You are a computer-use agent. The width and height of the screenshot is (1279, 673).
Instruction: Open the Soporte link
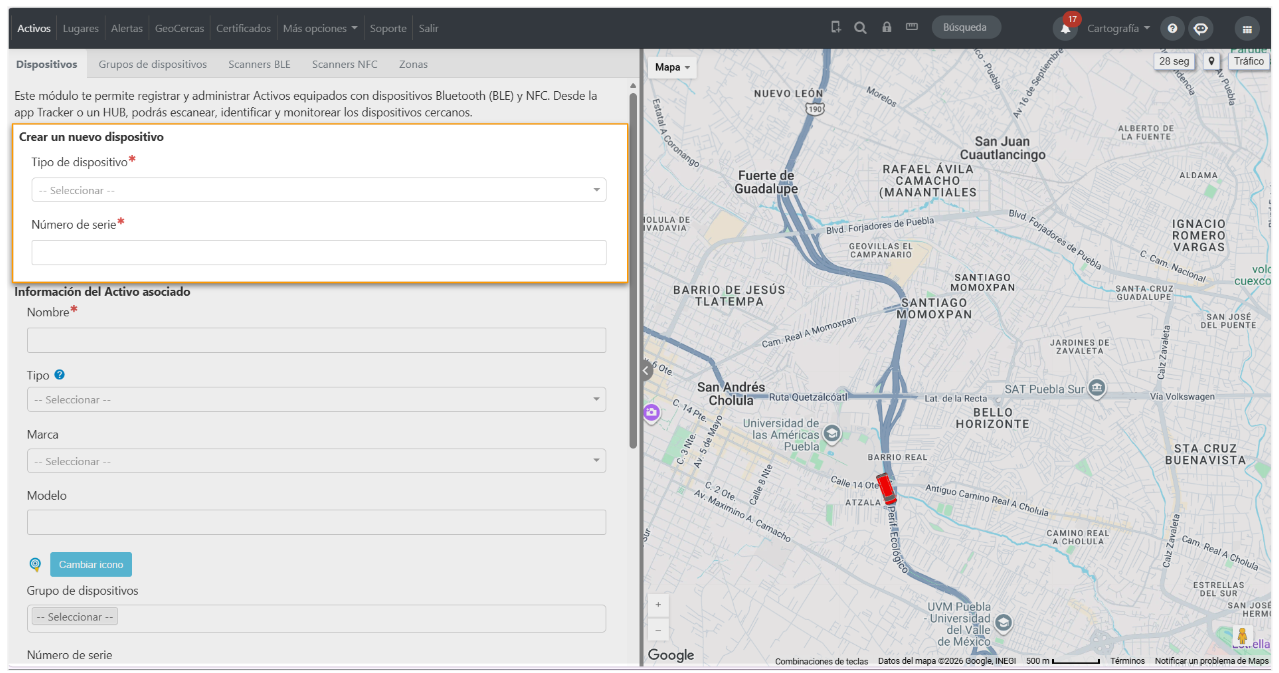[x=388, y=28]
